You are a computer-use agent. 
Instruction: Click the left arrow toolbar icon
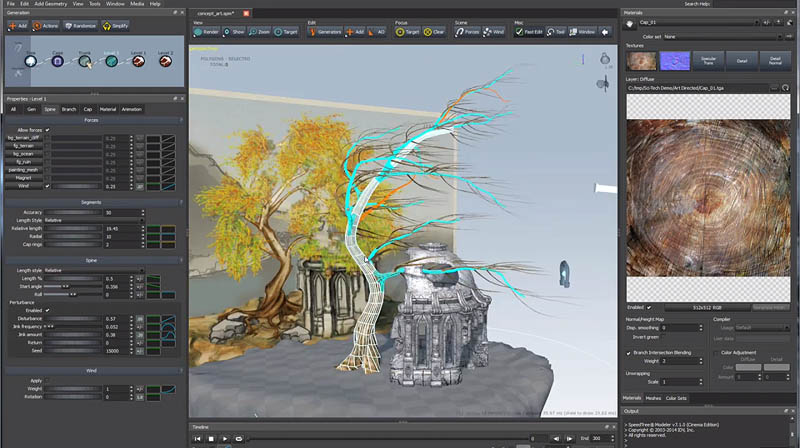click(605, 32)
